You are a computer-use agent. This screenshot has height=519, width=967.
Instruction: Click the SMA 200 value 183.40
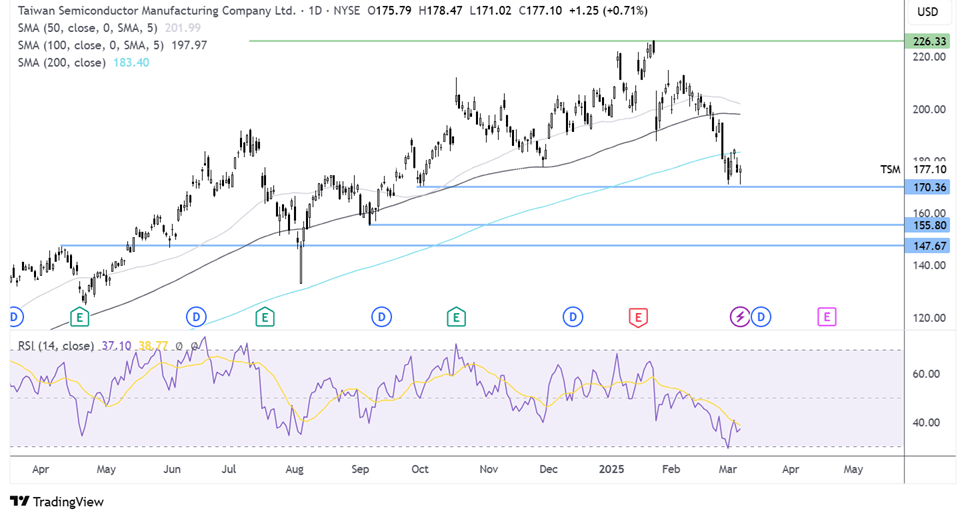(131, 62)
